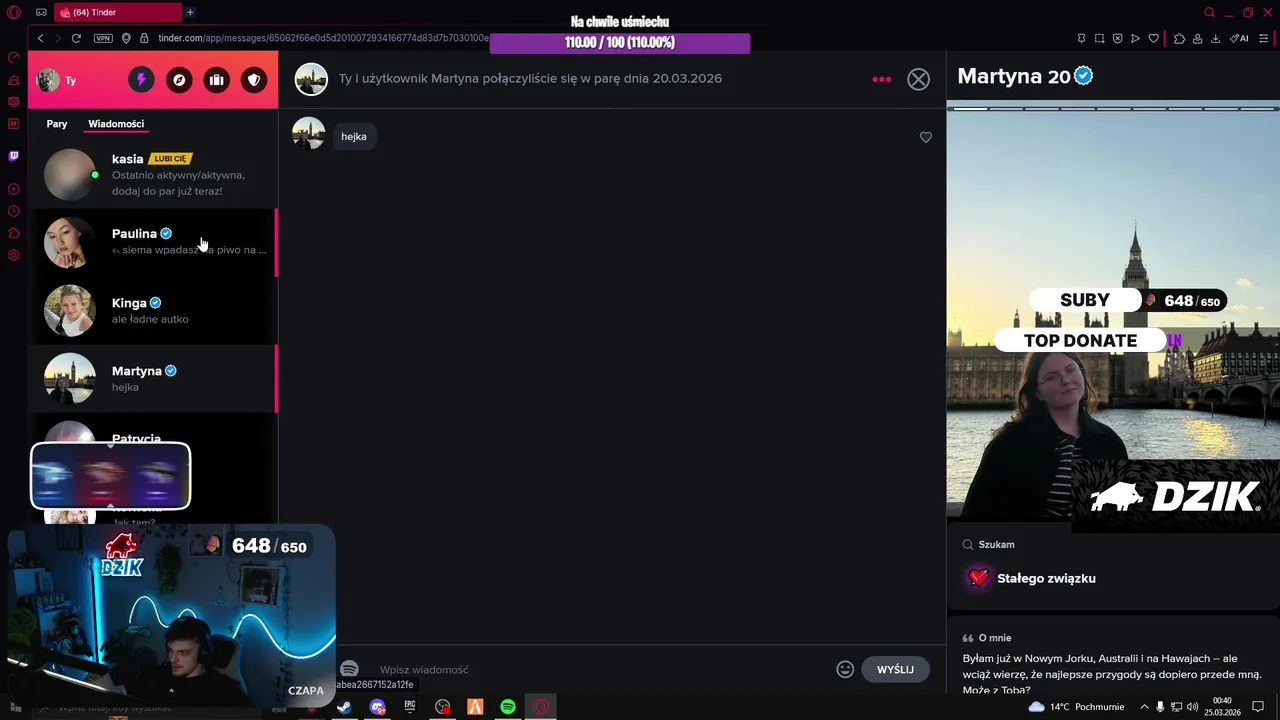Focus the tinder.com address bar URL
The image size is (1280, 720).
click(x=323, y=38)
